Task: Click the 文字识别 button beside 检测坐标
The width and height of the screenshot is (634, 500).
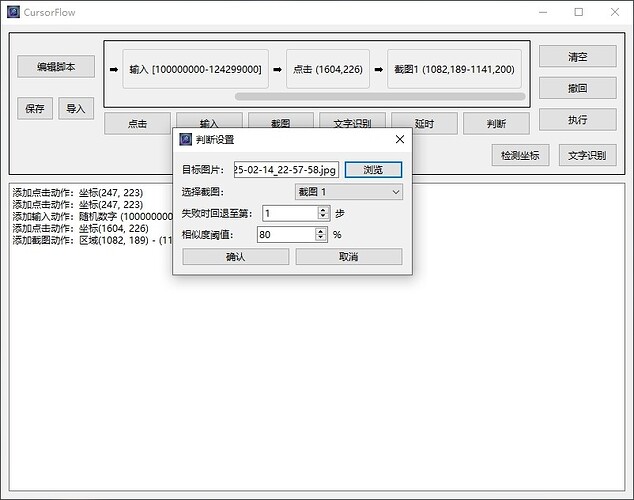Action: pos(588,155)
